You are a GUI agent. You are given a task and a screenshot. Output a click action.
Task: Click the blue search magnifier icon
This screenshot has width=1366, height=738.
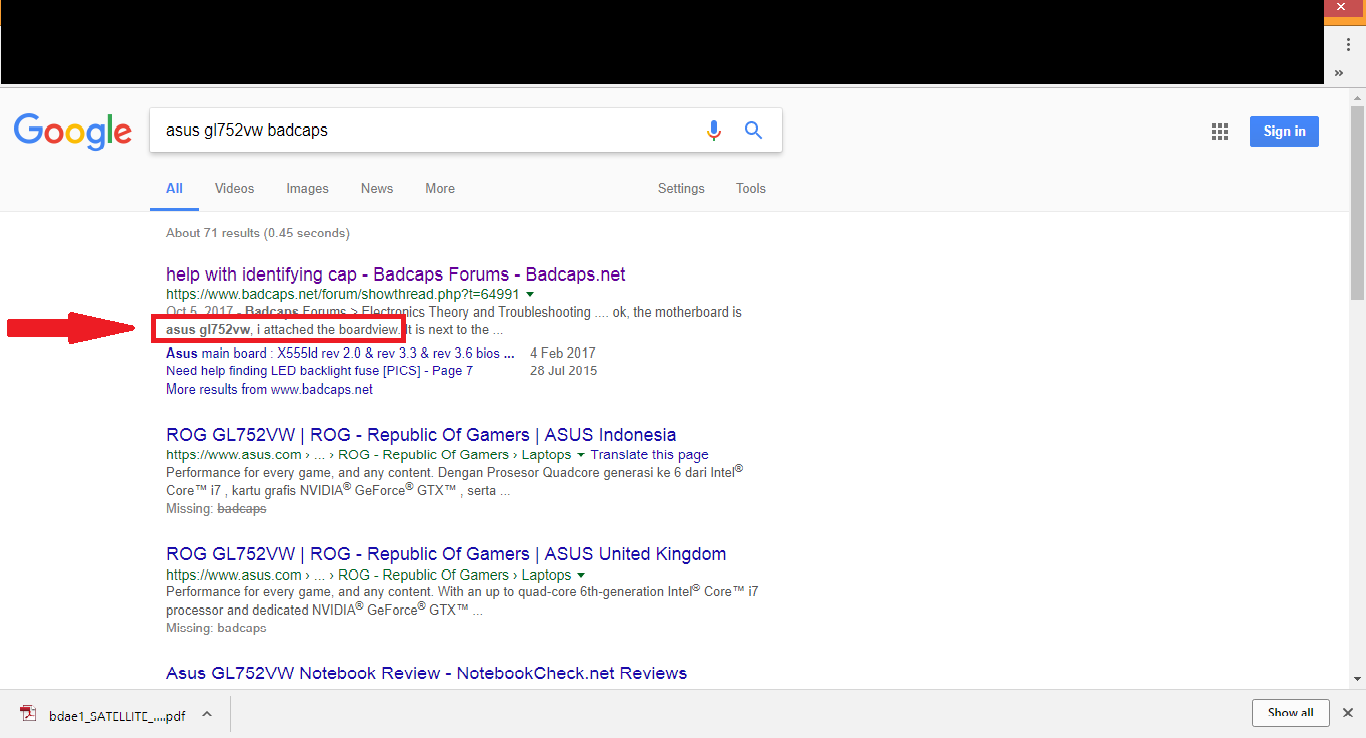pos(754,130)
